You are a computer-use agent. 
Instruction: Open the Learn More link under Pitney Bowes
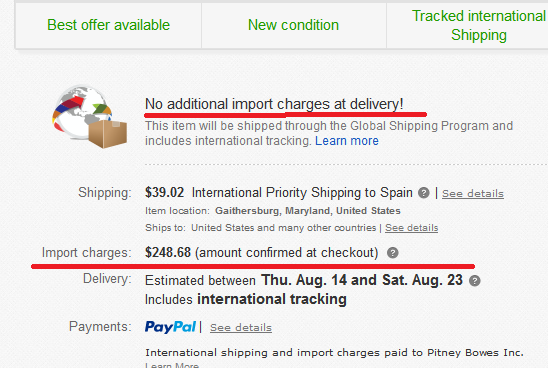tap(172, 365)
